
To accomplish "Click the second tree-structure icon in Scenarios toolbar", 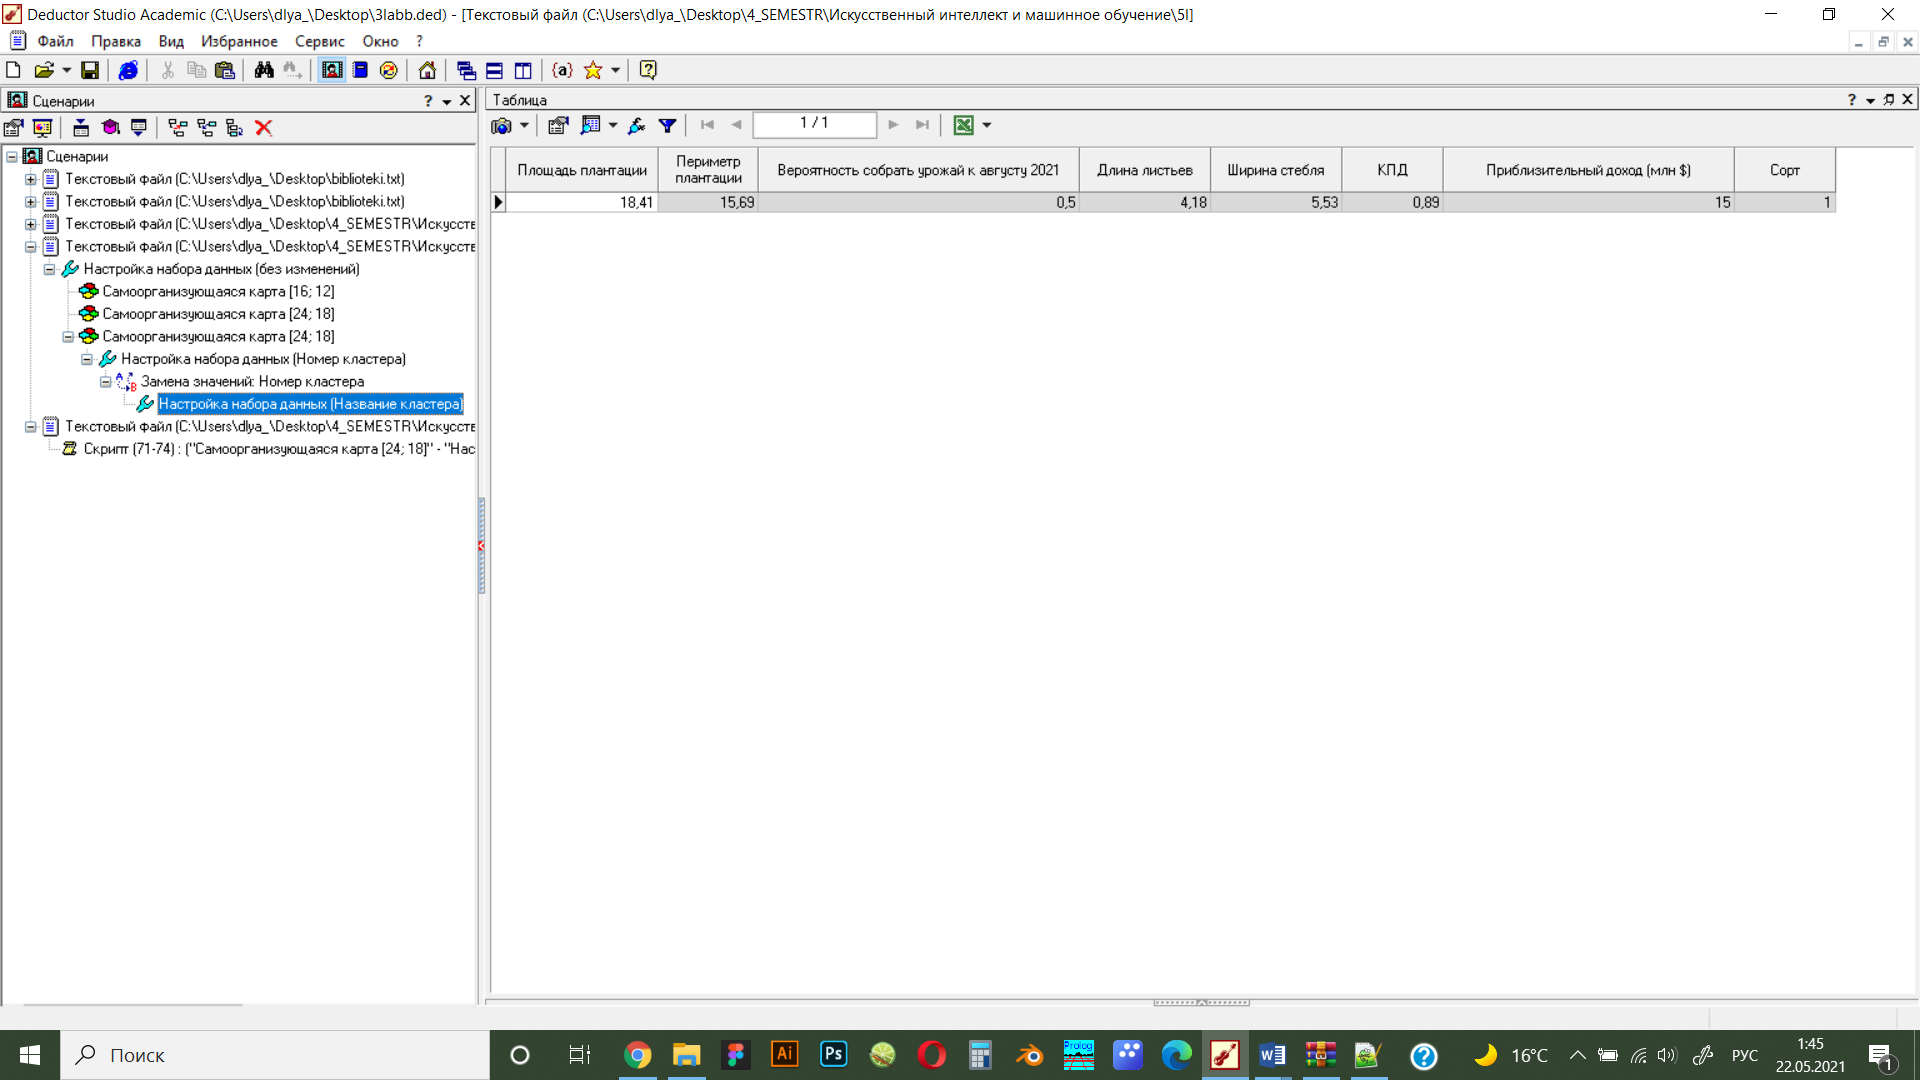I will click(x=206, y=128).
